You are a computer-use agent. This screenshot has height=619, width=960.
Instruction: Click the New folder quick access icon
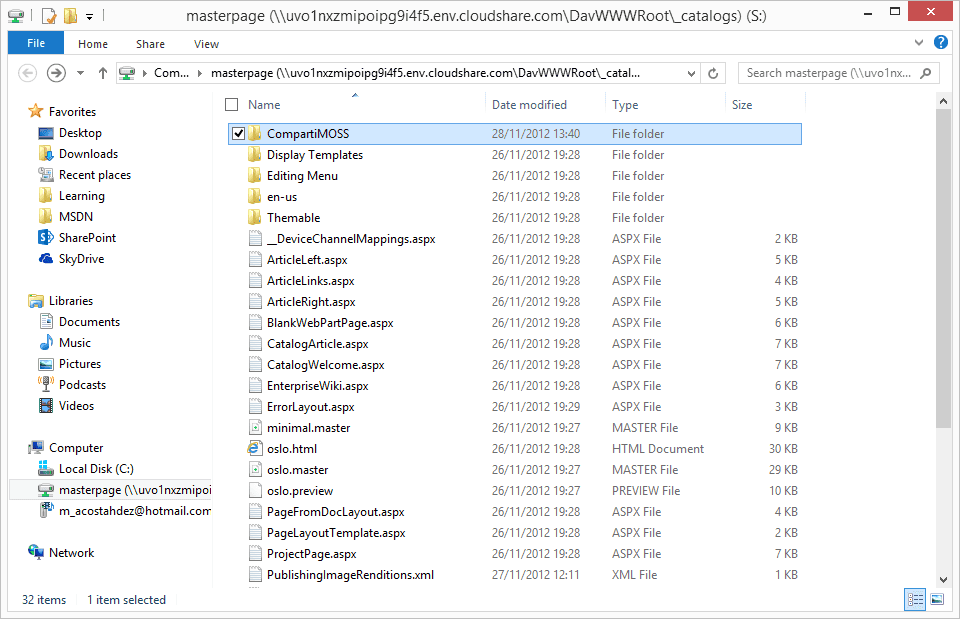tap(70, 16)
